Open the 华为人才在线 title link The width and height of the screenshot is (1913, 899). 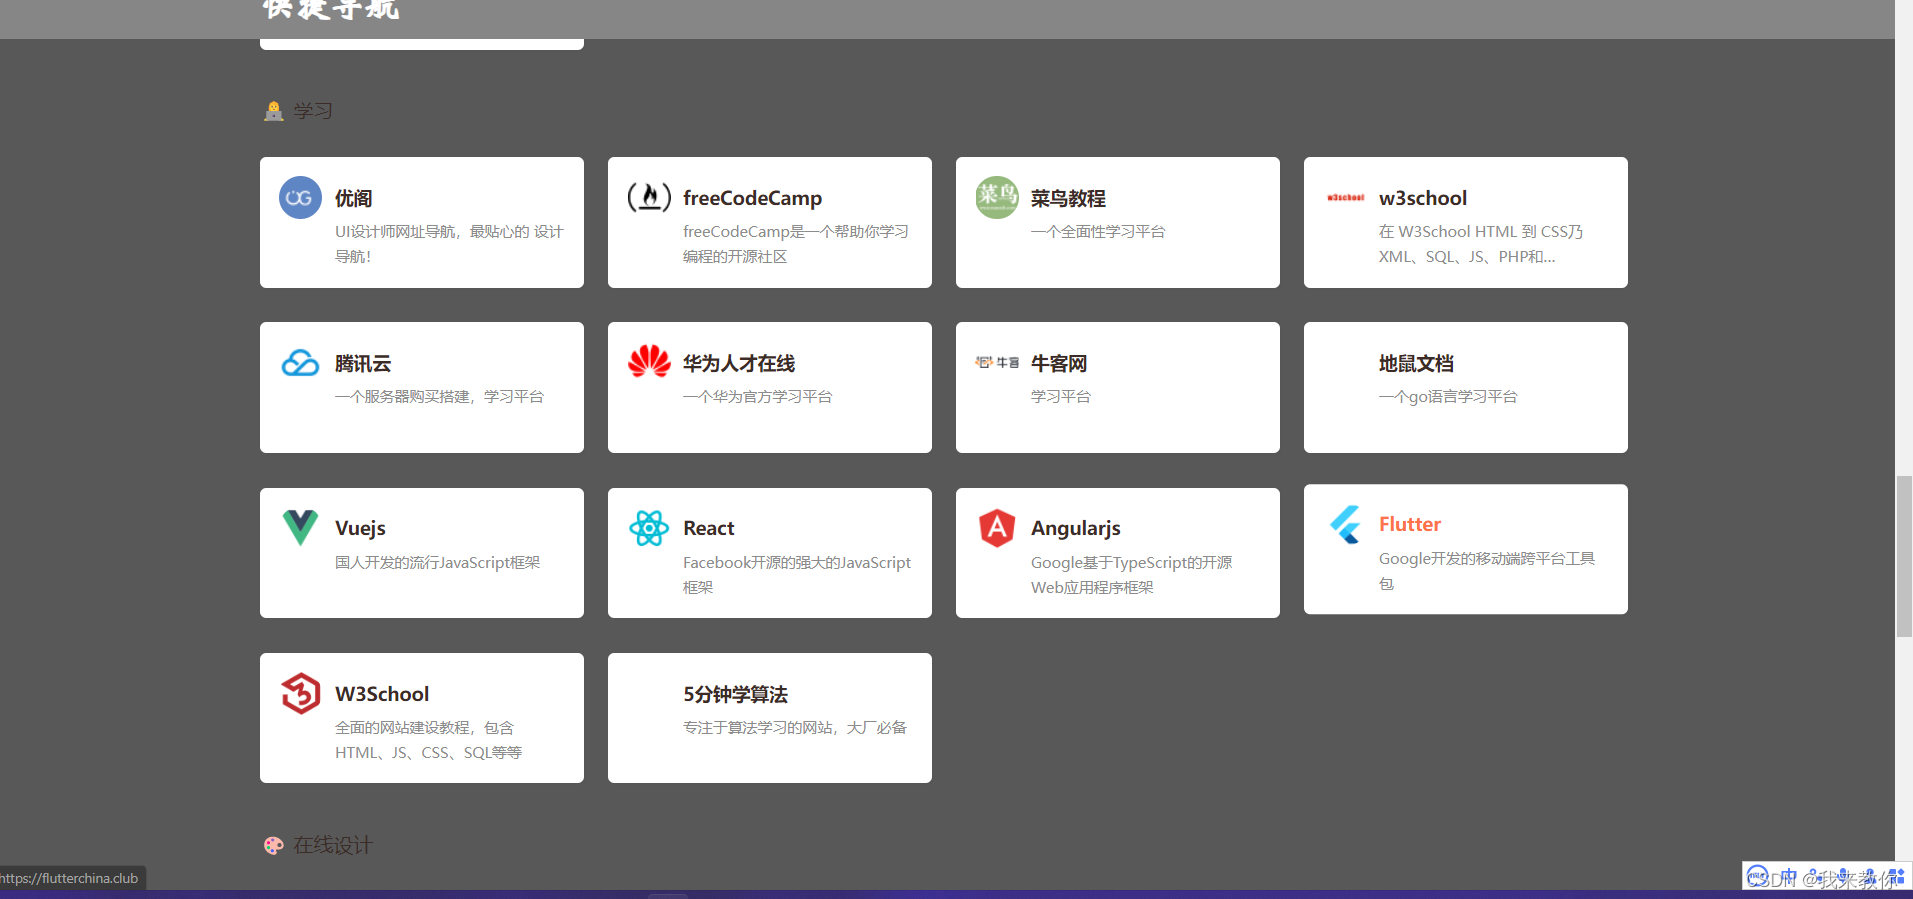[x=739, y=363]
